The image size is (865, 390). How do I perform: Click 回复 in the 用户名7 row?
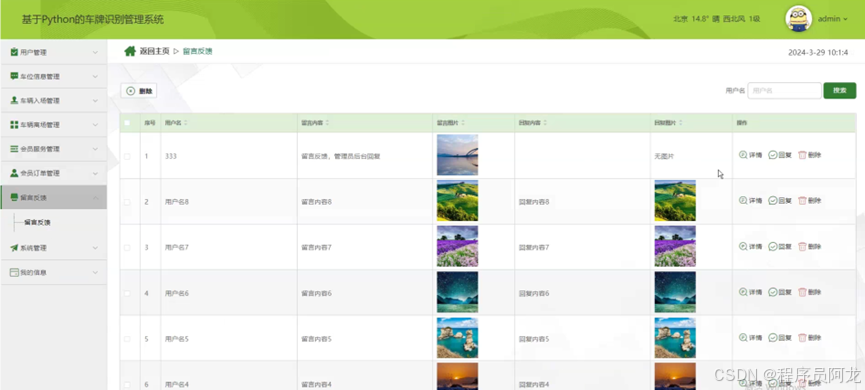(x=780, y=247)
